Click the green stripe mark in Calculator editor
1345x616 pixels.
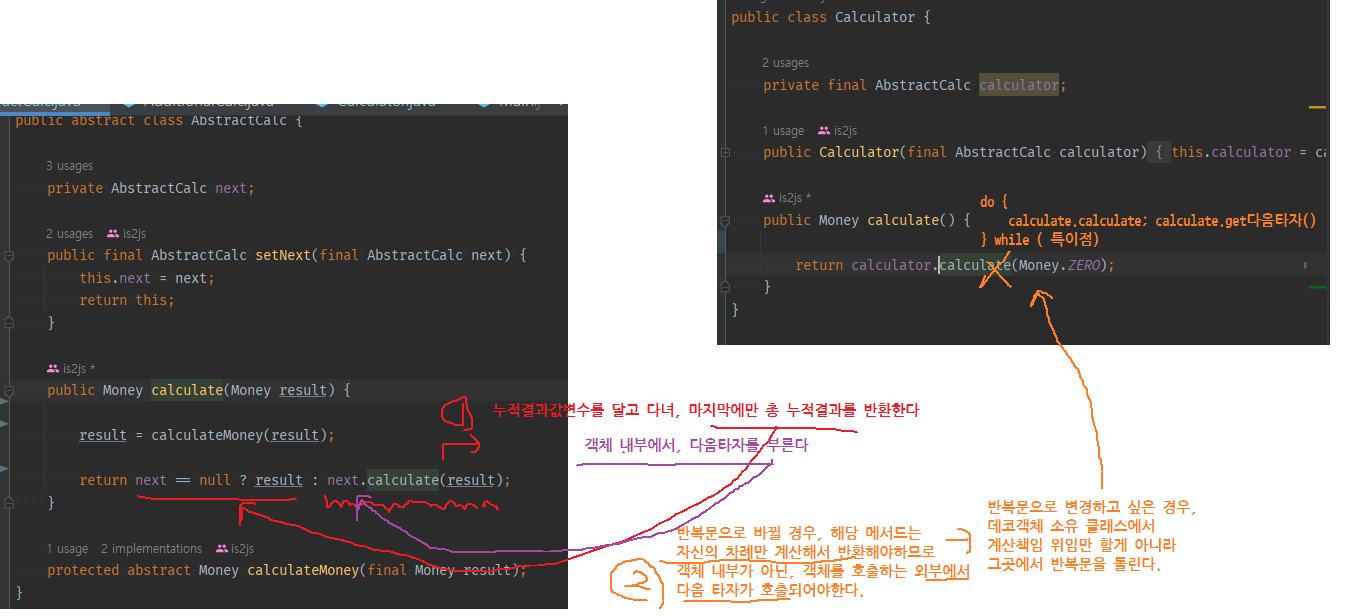pyautogui.click(x=1317, y=287)
